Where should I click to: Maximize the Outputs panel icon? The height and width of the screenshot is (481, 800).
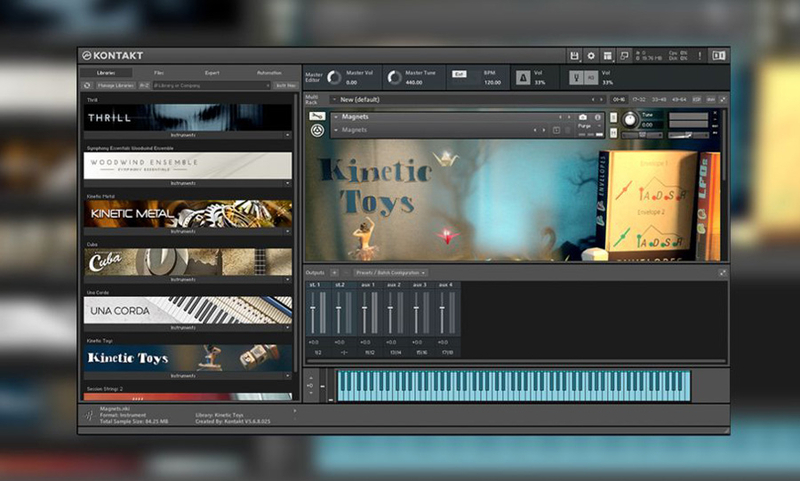722,273
